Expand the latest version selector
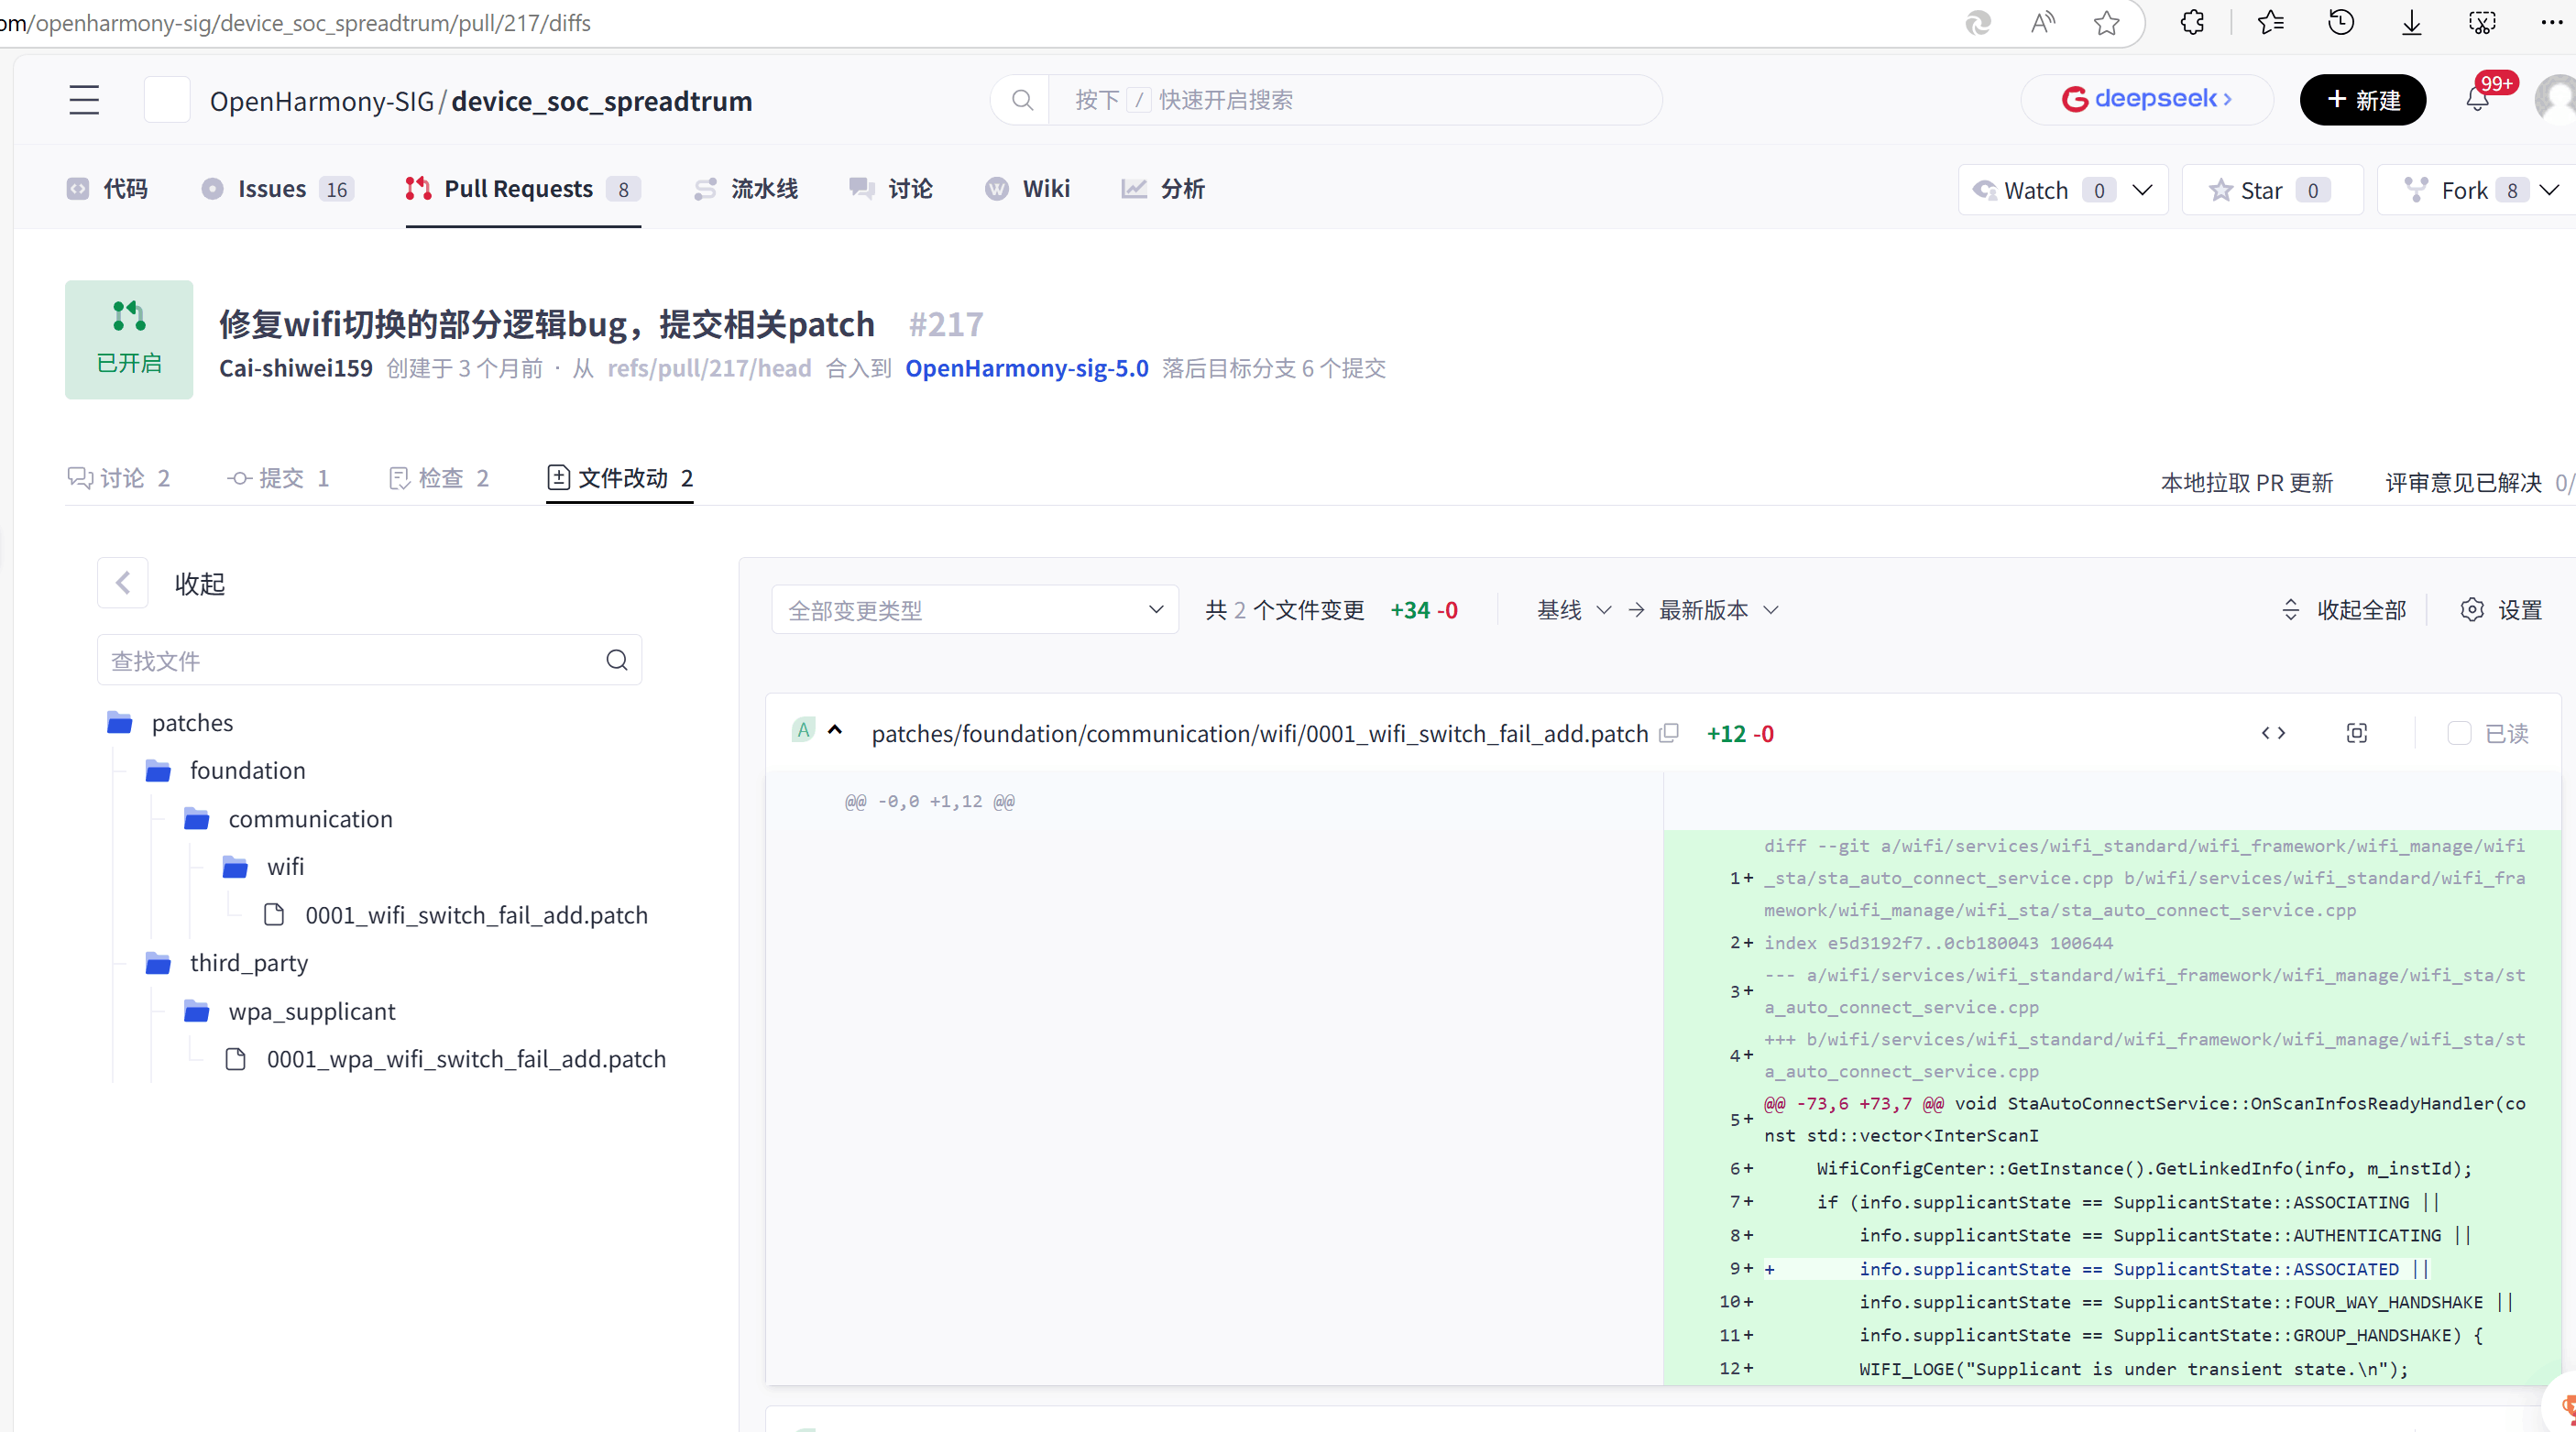Screen dimensions: 2576x1432 click(x=1718, y=610)
